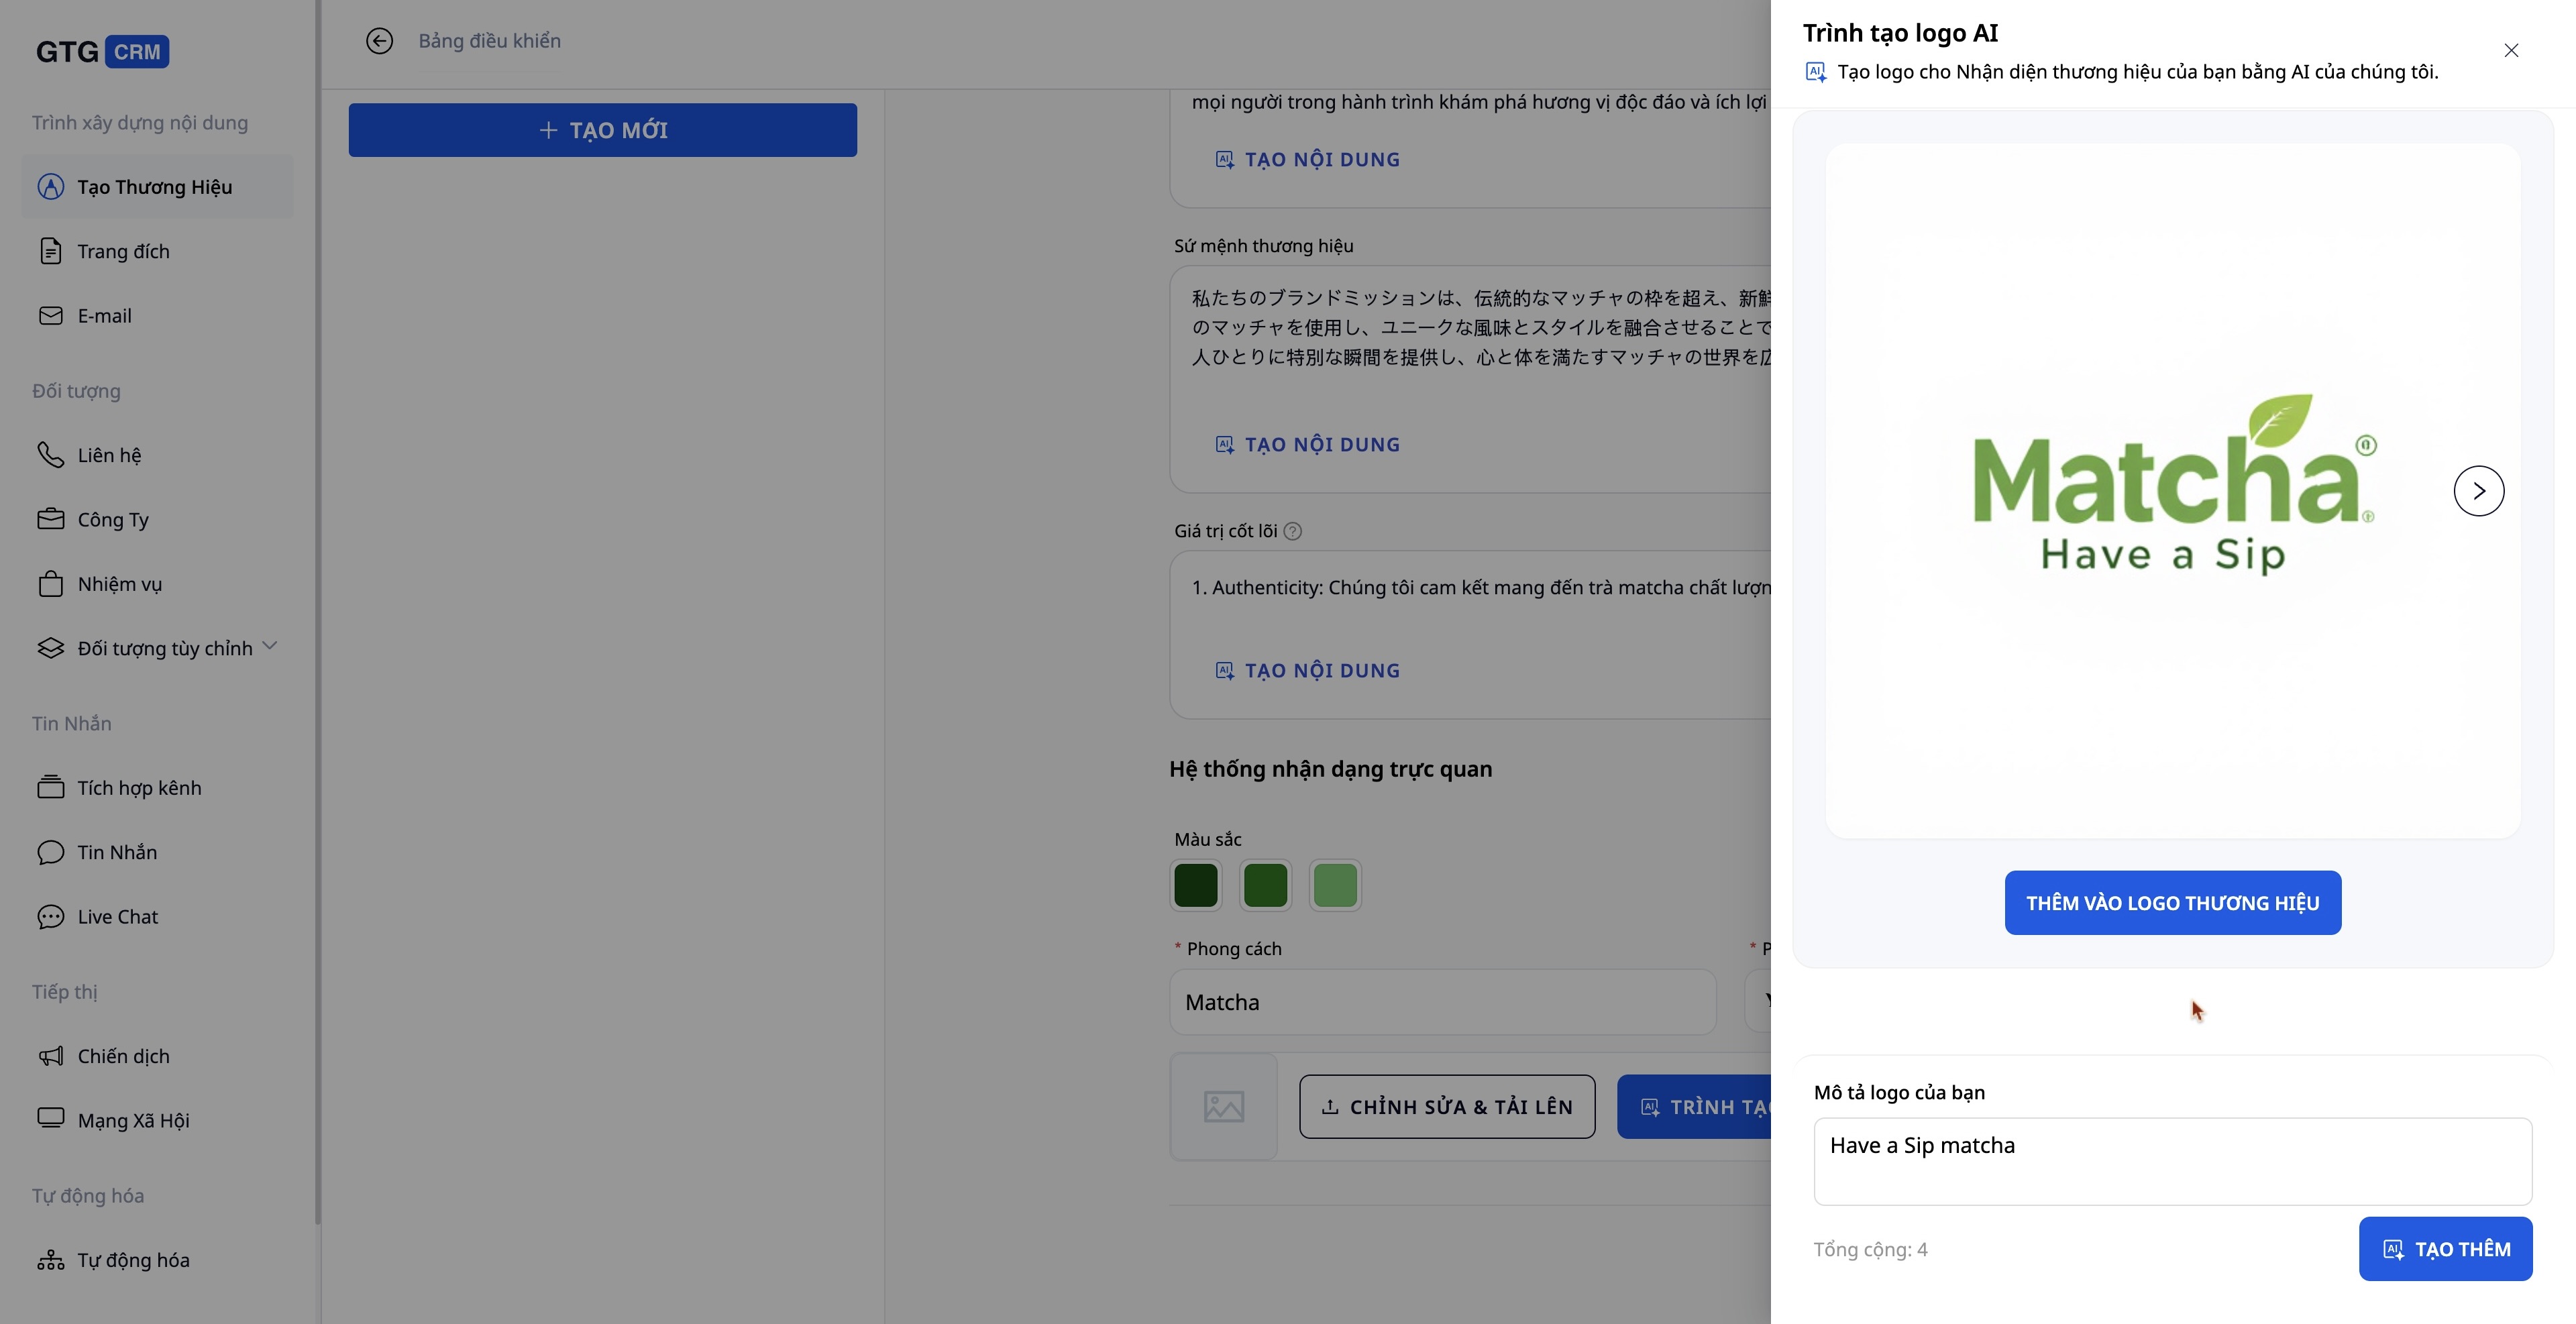
Task: Select the Trang đích menu item
Action: (x=123, y=251)
